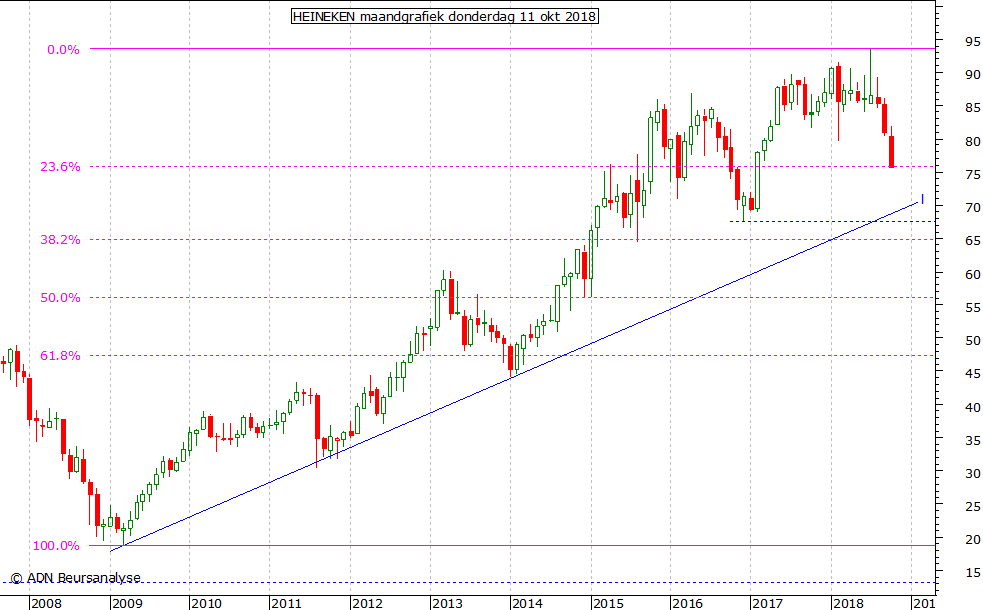
Task: Select the 70 price label on price axis
Action: tap(973, 208)
